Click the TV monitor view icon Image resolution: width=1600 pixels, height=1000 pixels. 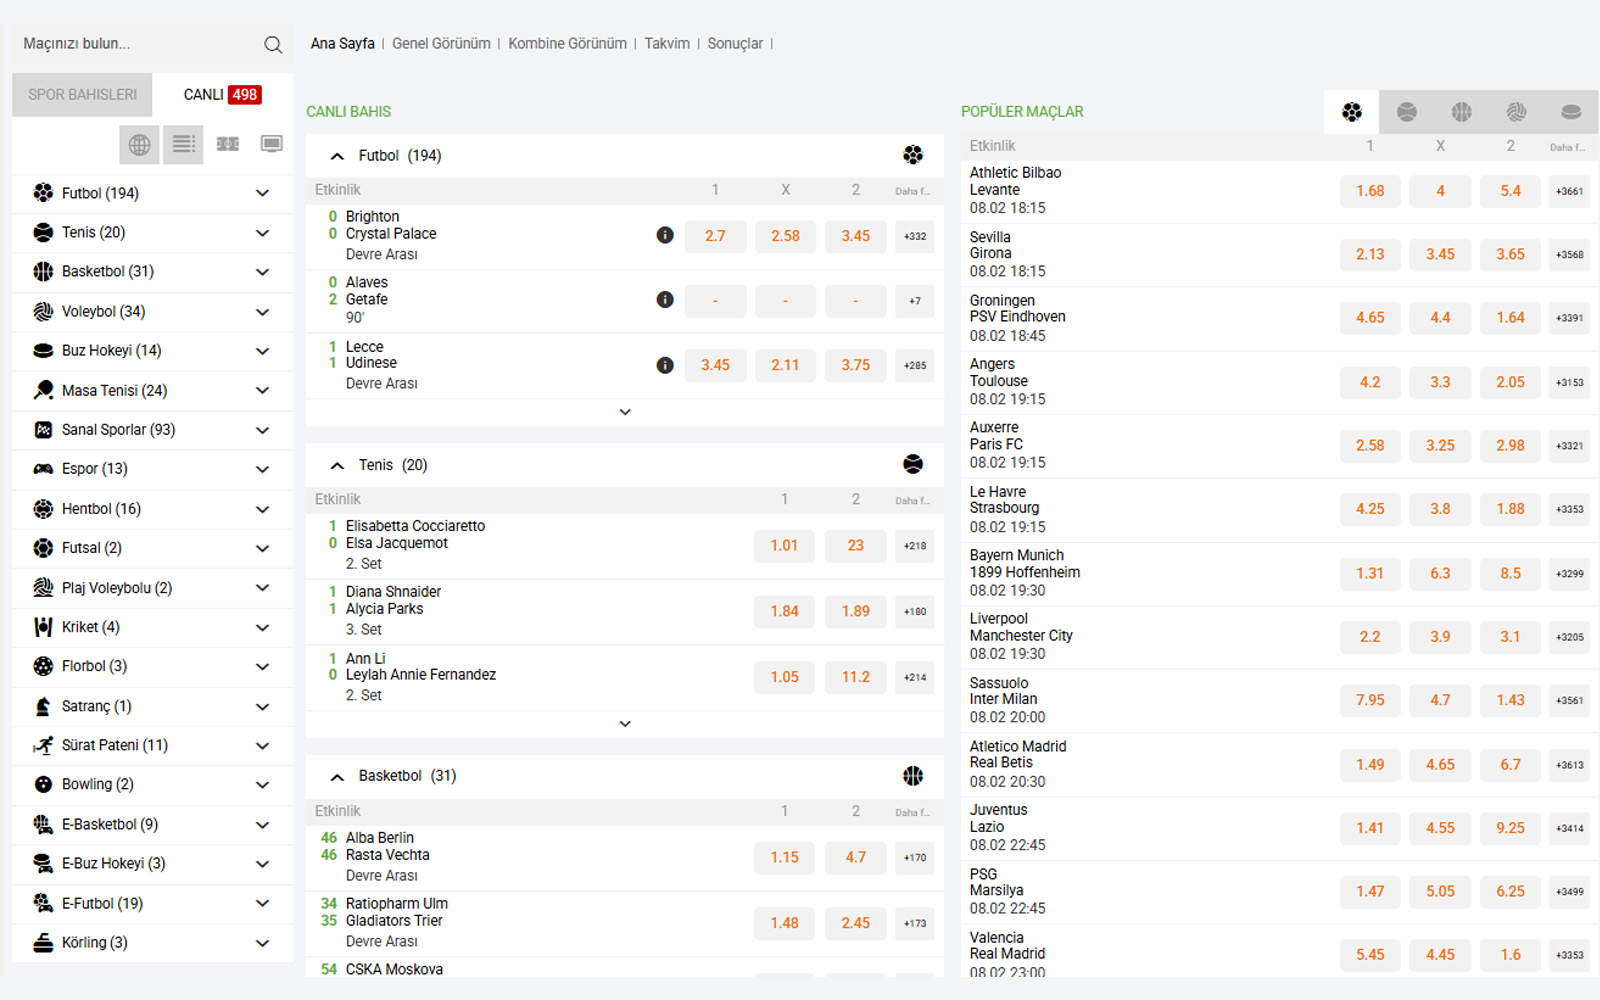click(271, 145)
